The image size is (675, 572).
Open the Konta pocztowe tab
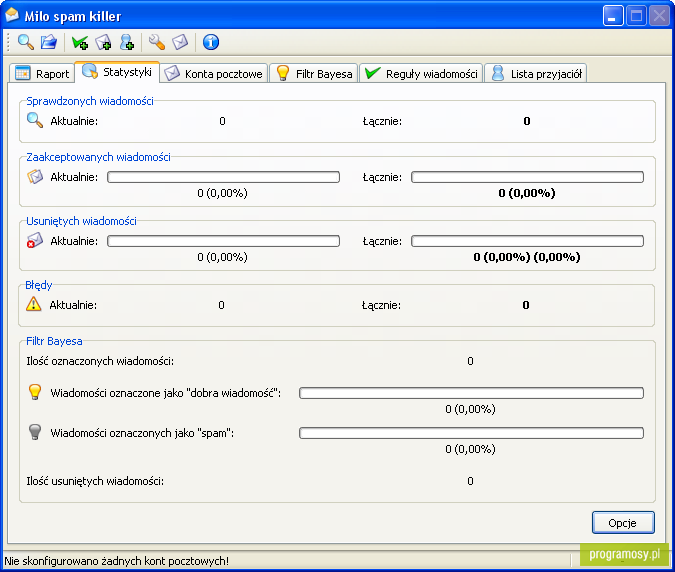click(x=214, y=74)
